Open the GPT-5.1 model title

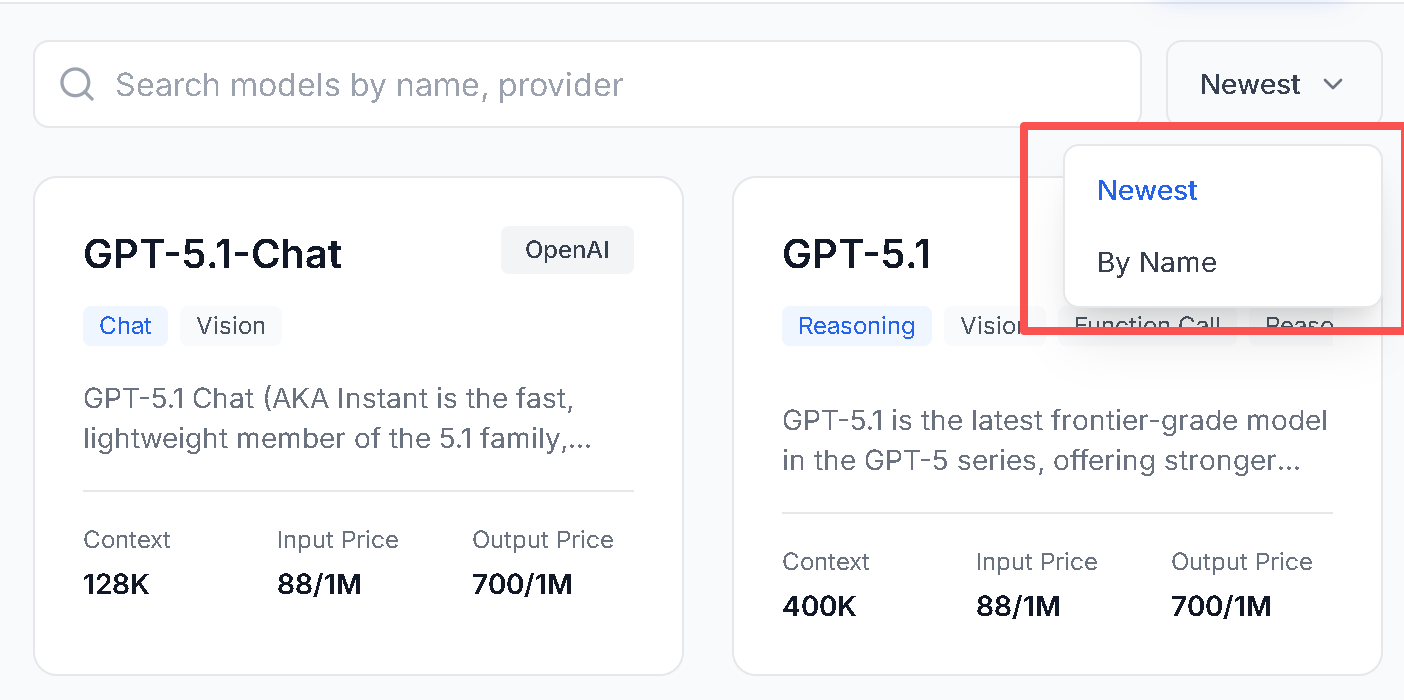(857, 254)
